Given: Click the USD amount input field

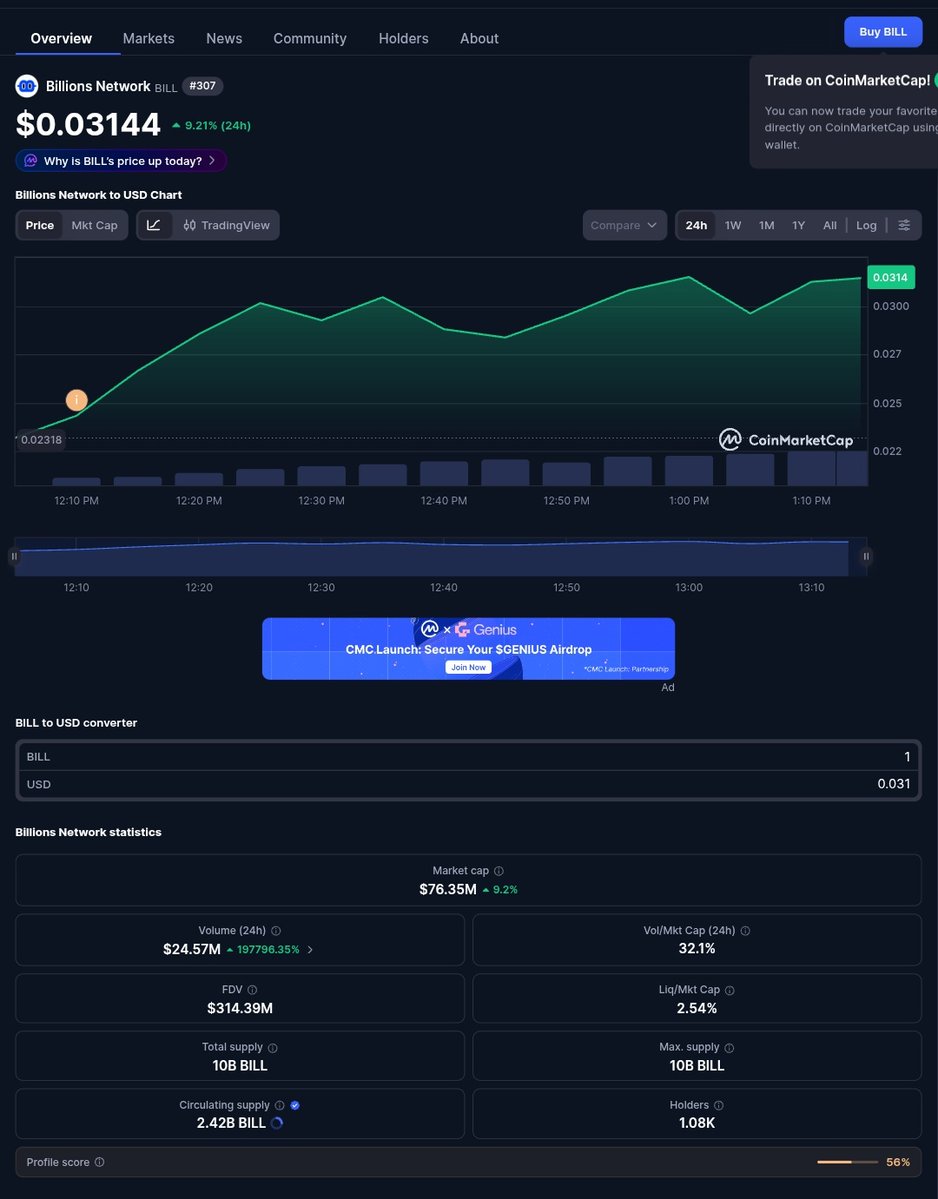Looking at the screenshot, I should [469, 784].
